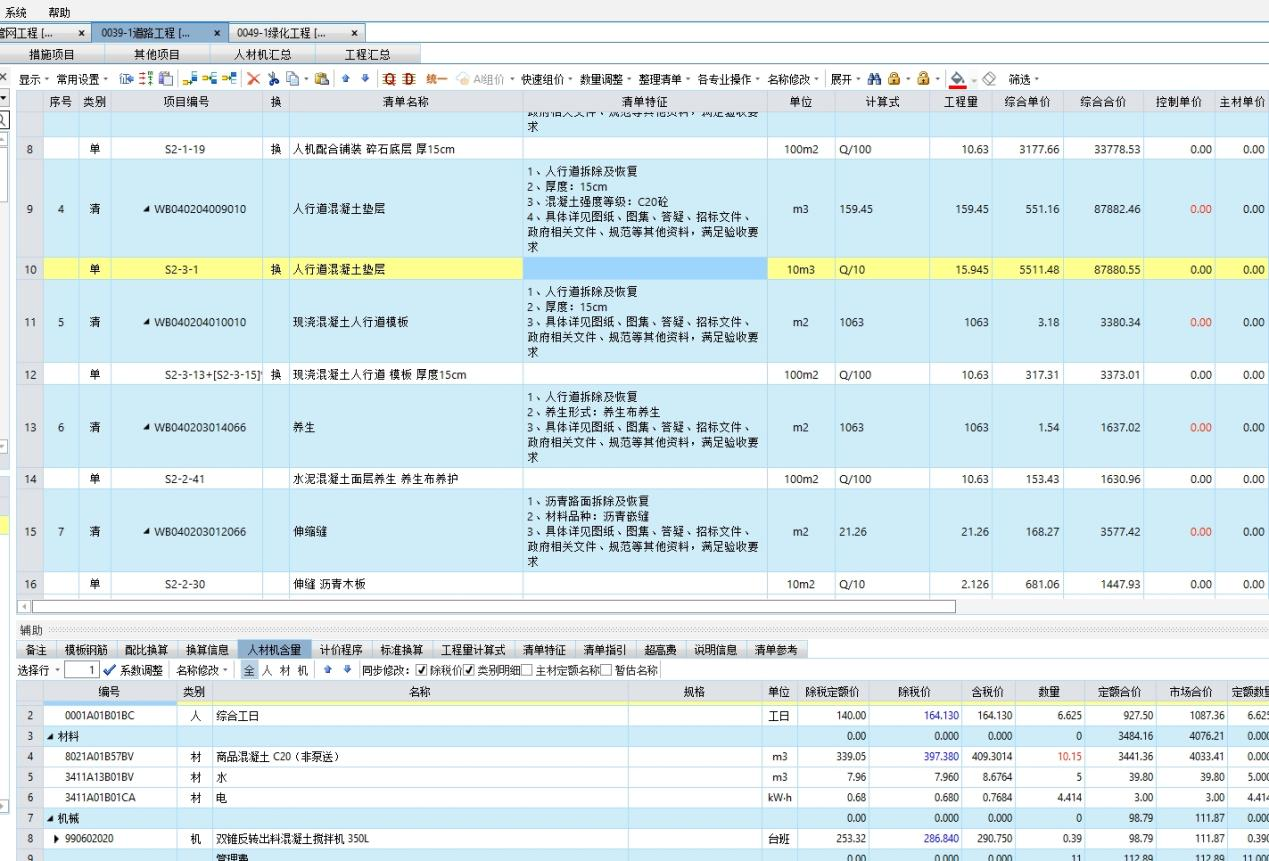The width and height of the screenshot is (1269, 861).
Task: Open the 快速组价 dropdown
Action: 547,78
